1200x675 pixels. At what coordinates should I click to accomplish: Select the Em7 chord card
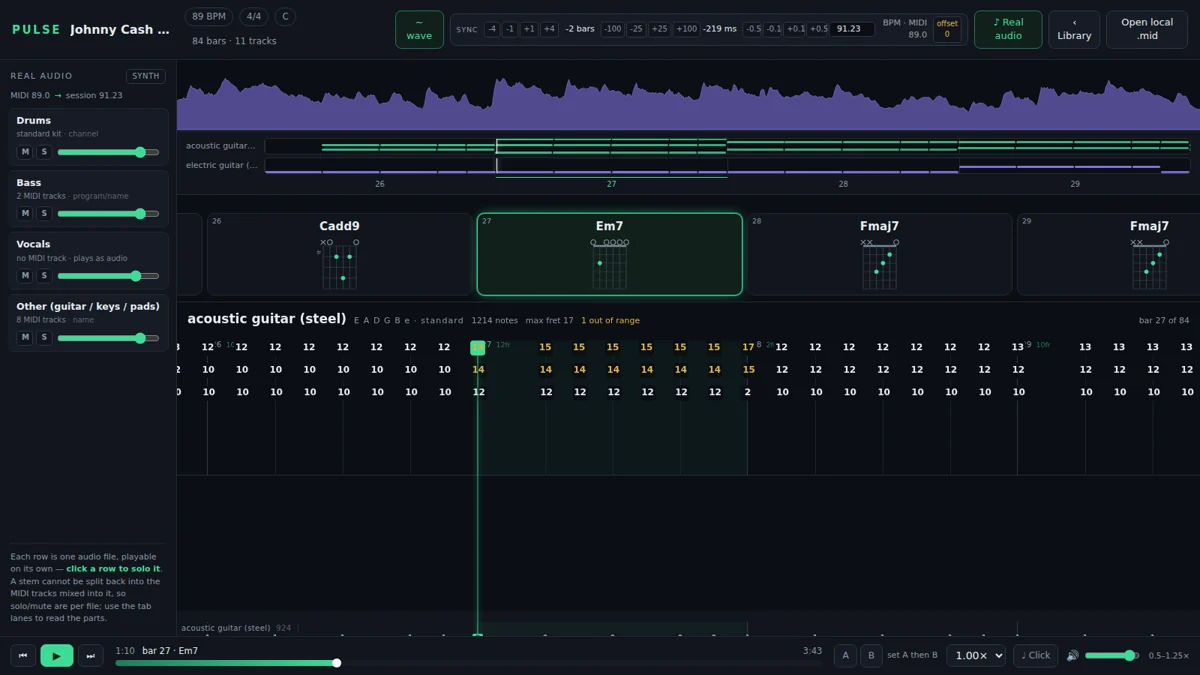pyautogui.click(x=610, y=254)
